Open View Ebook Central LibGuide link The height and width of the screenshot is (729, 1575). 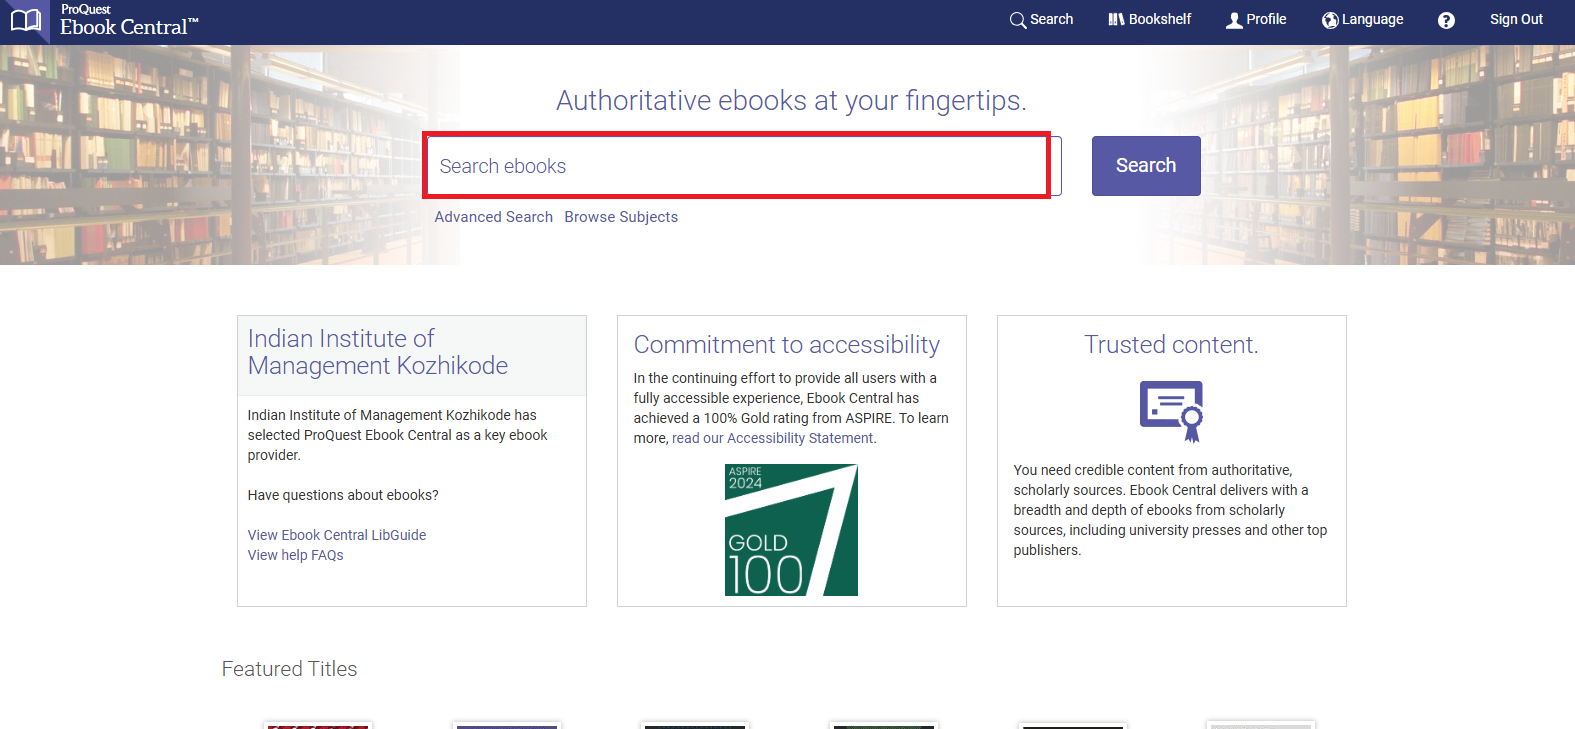coord(337,535)
